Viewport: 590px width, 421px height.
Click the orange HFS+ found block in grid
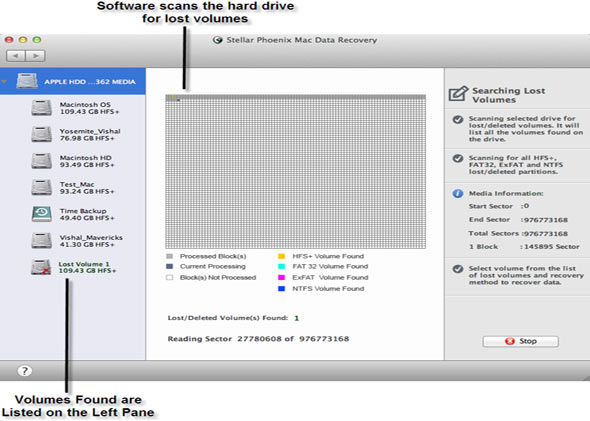pos(173,97)
